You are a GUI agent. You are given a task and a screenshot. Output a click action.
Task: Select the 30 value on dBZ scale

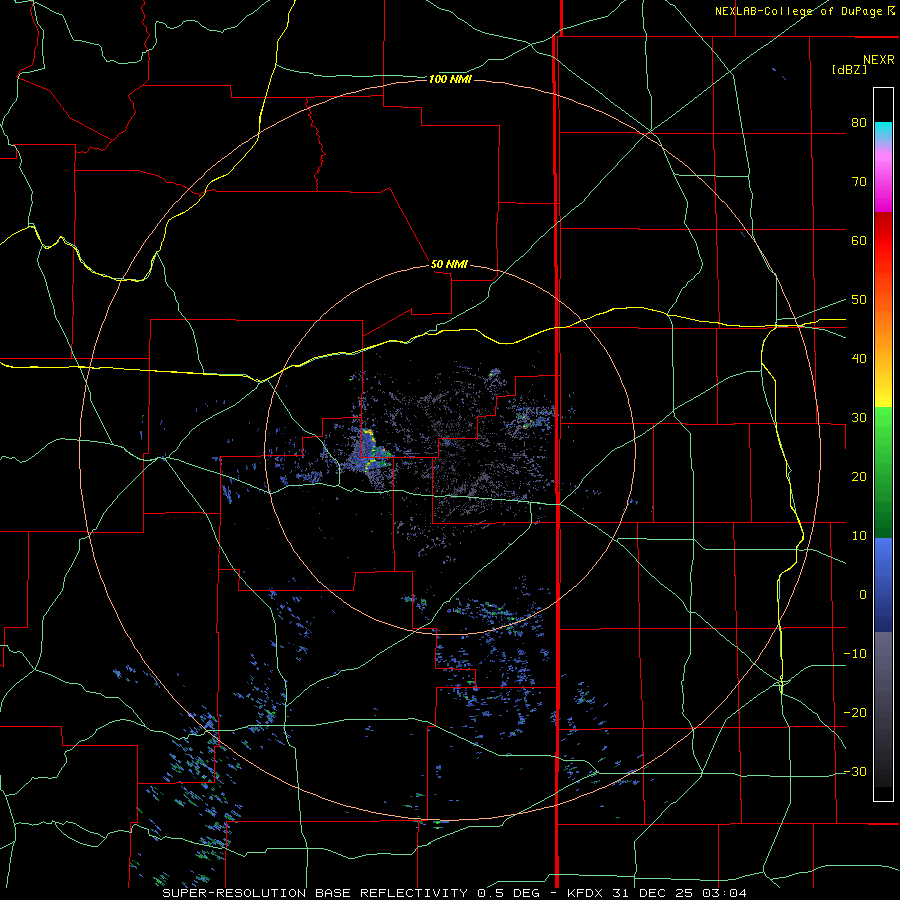point(859,418)
